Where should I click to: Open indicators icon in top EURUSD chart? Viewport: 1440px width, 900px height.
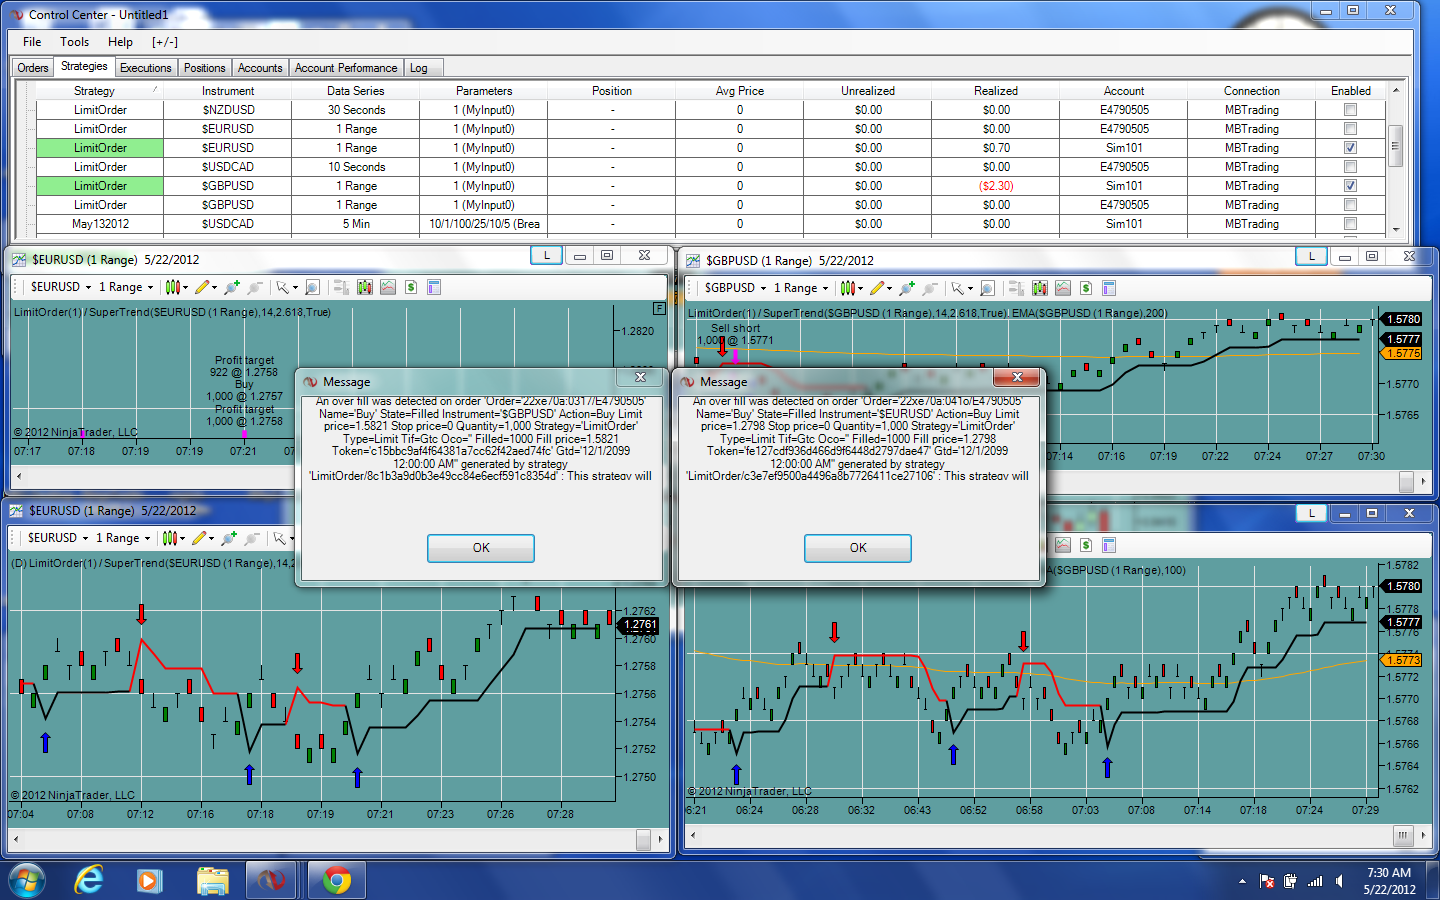[x=388, y=287]
